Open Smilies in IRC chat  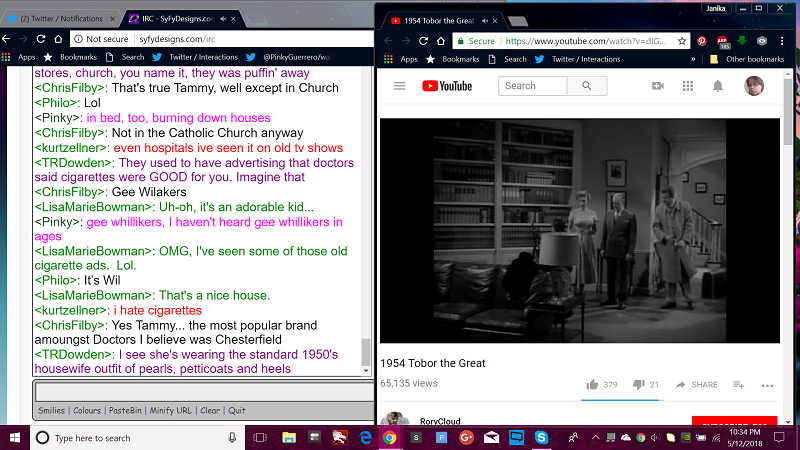(52, 410)
